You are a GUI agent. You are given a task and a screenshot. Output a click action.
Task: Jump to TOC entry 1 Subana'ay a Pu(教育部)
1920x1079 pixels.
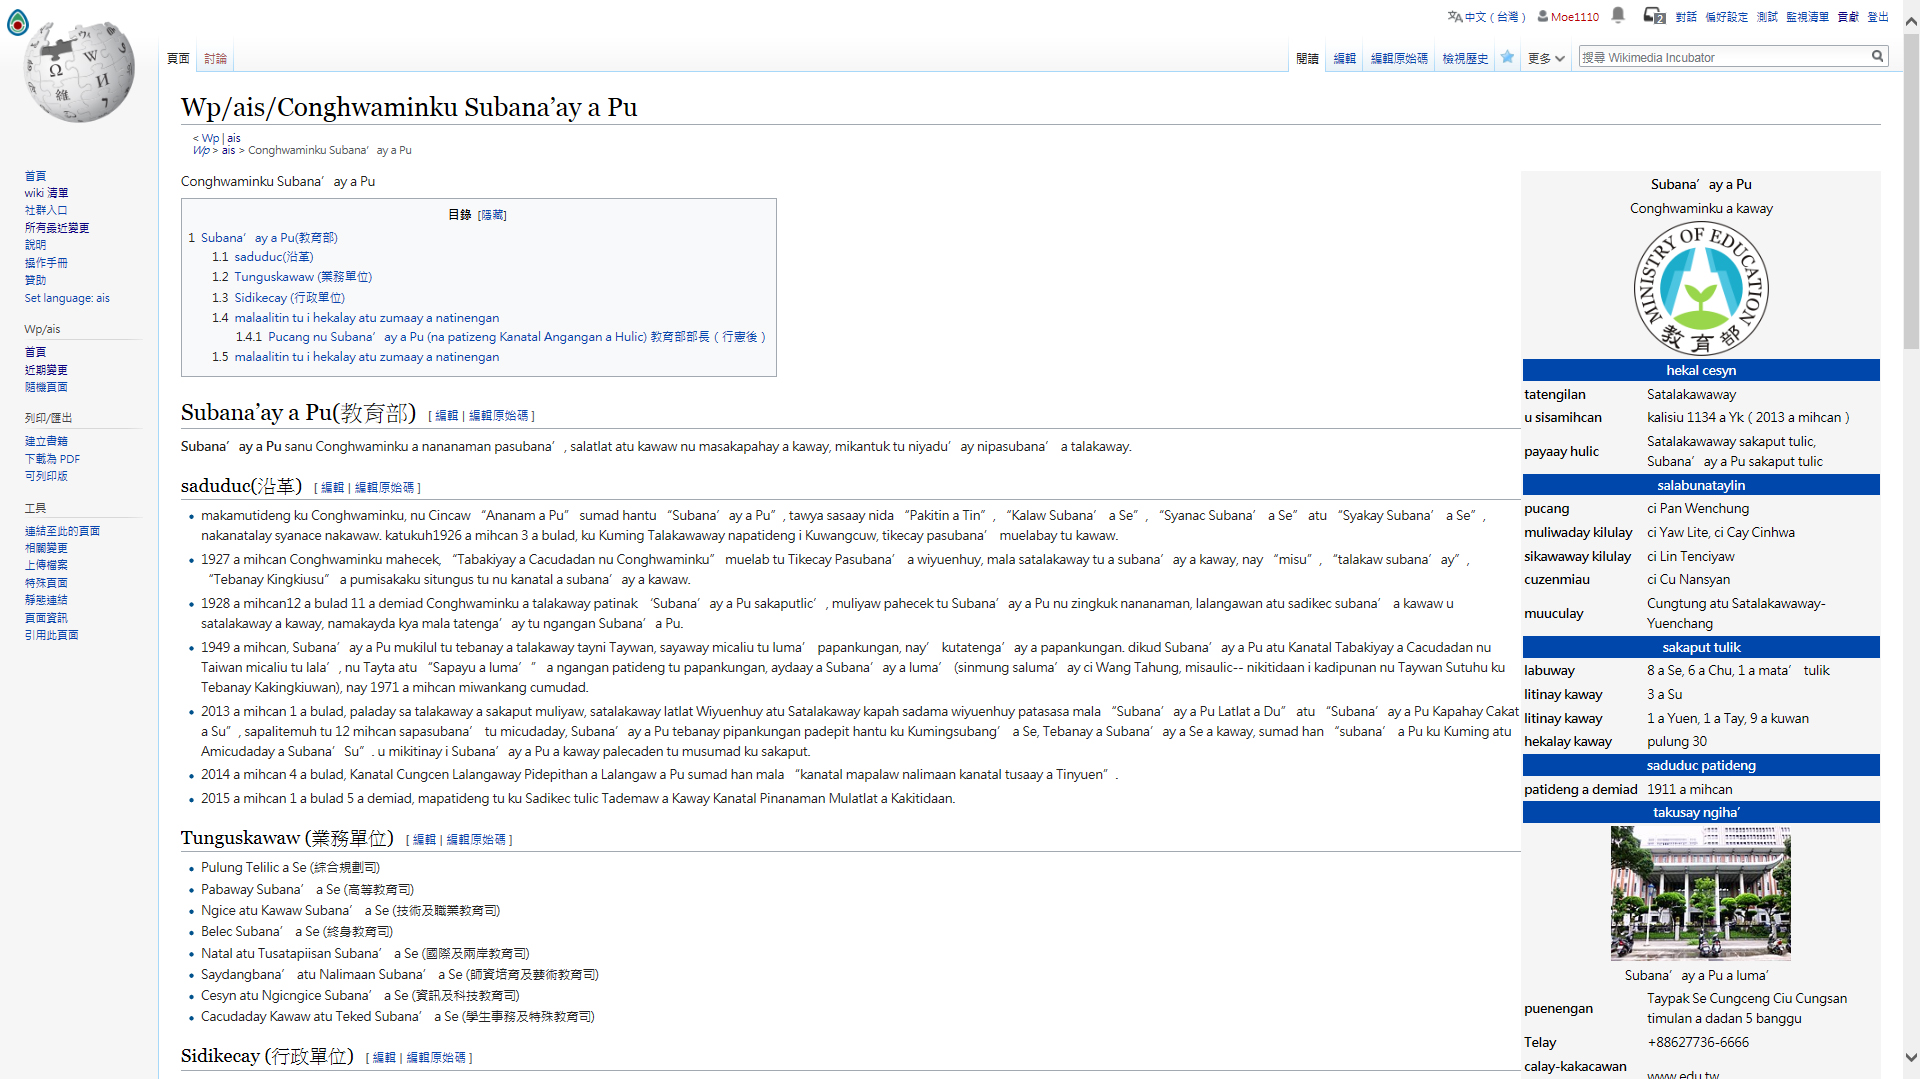coord(263,238)
